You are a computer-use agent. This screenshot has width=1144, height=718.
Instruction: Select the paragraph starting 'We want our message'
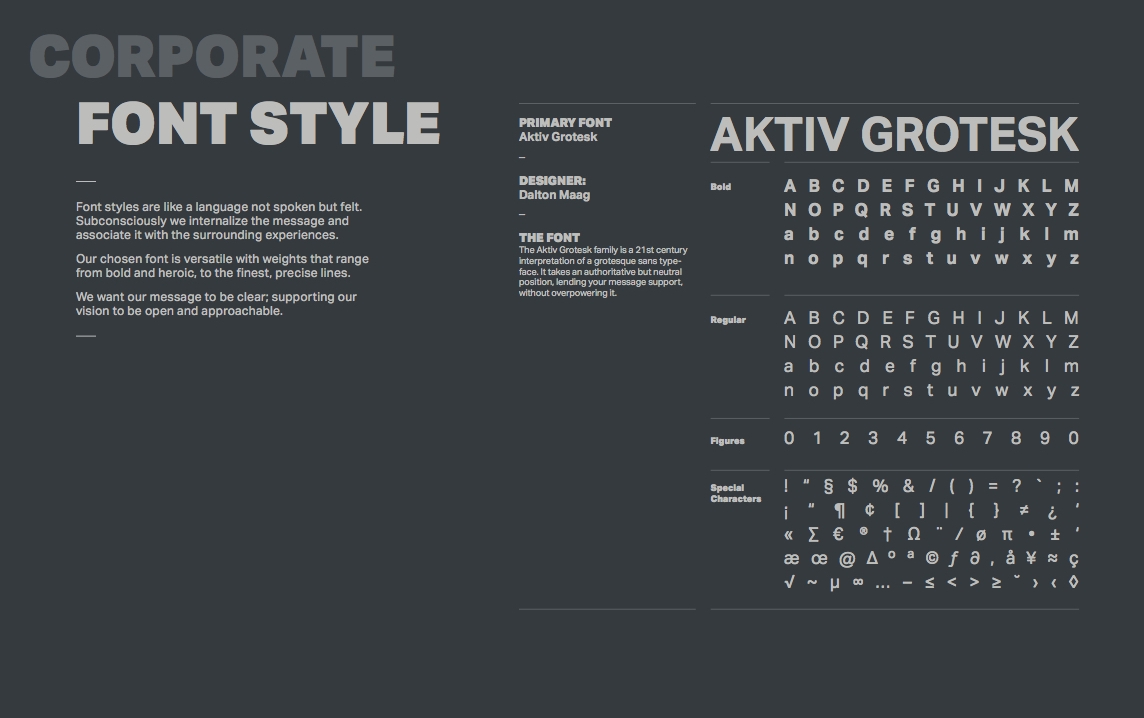[x=216, y=304]
